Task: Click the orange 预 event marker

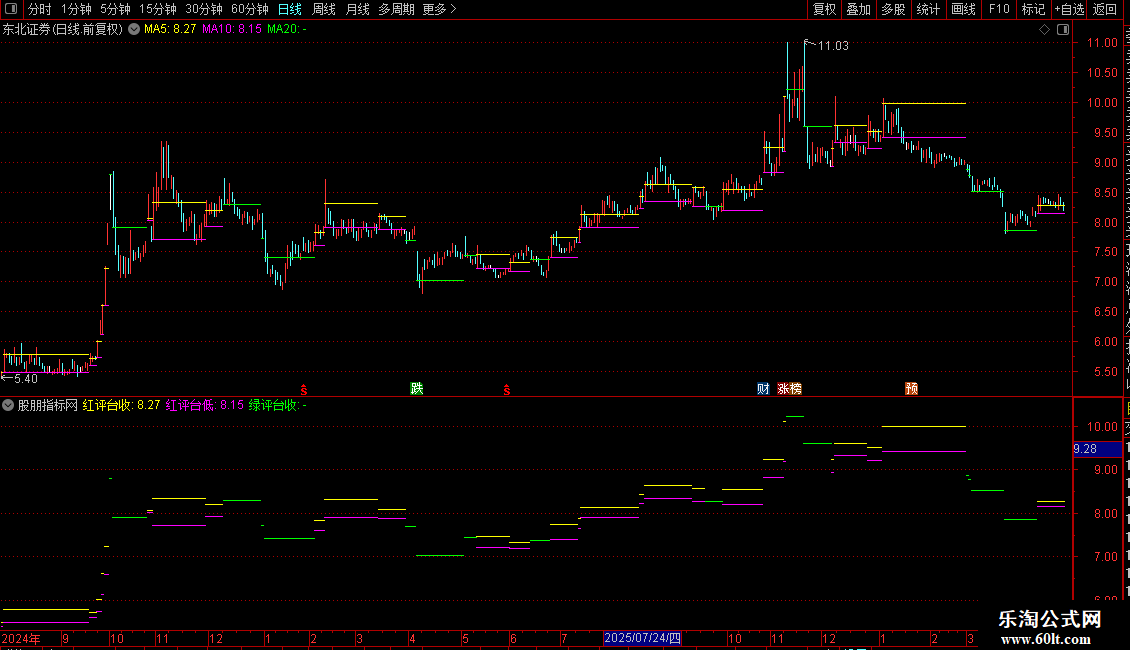Action: (912, 389)
